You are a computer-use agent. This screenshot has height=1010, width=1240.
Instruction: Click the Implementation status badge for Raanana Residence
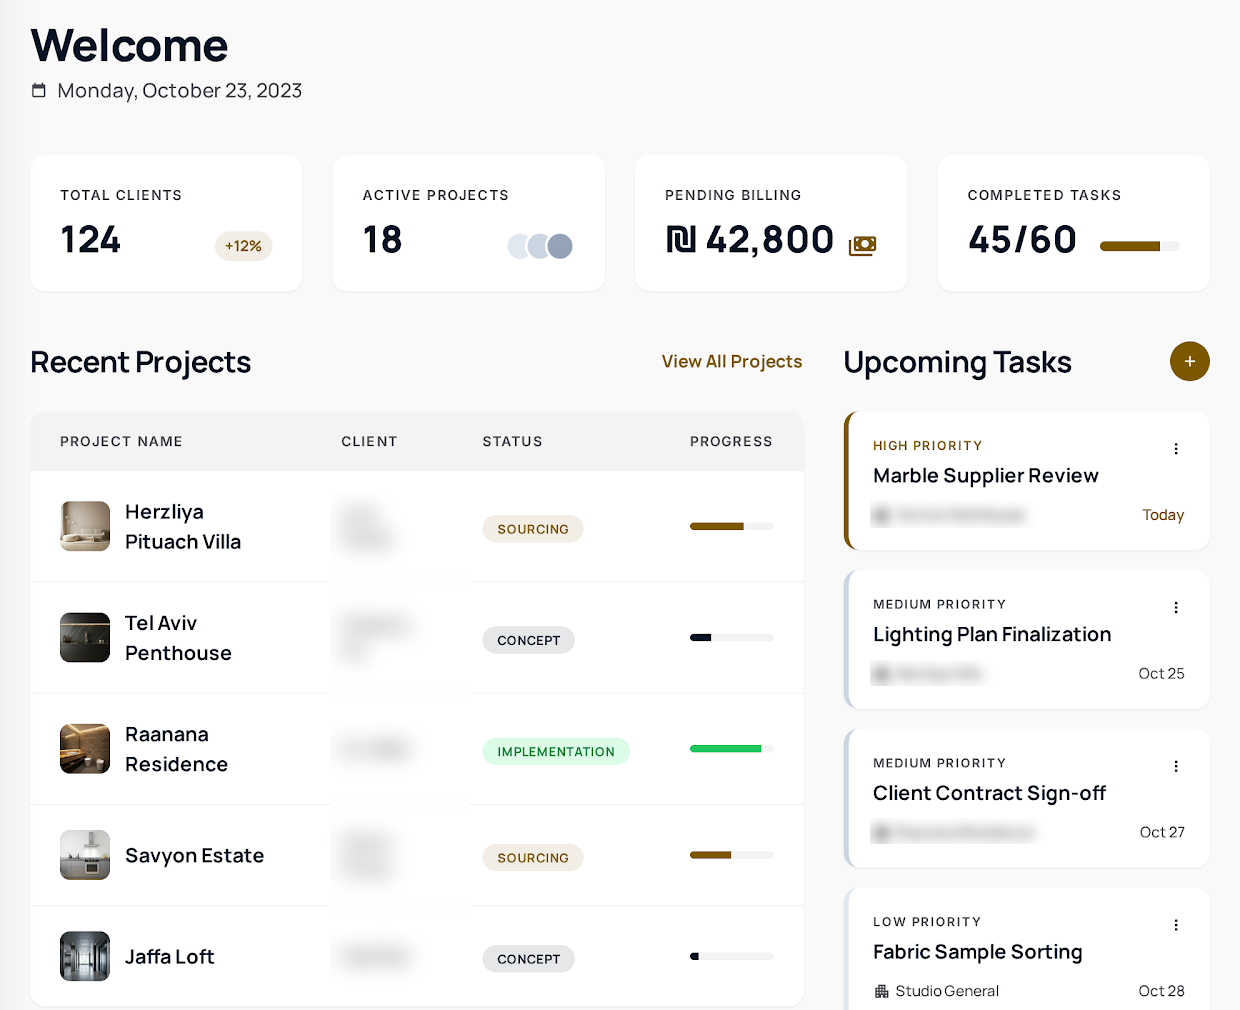556,751
